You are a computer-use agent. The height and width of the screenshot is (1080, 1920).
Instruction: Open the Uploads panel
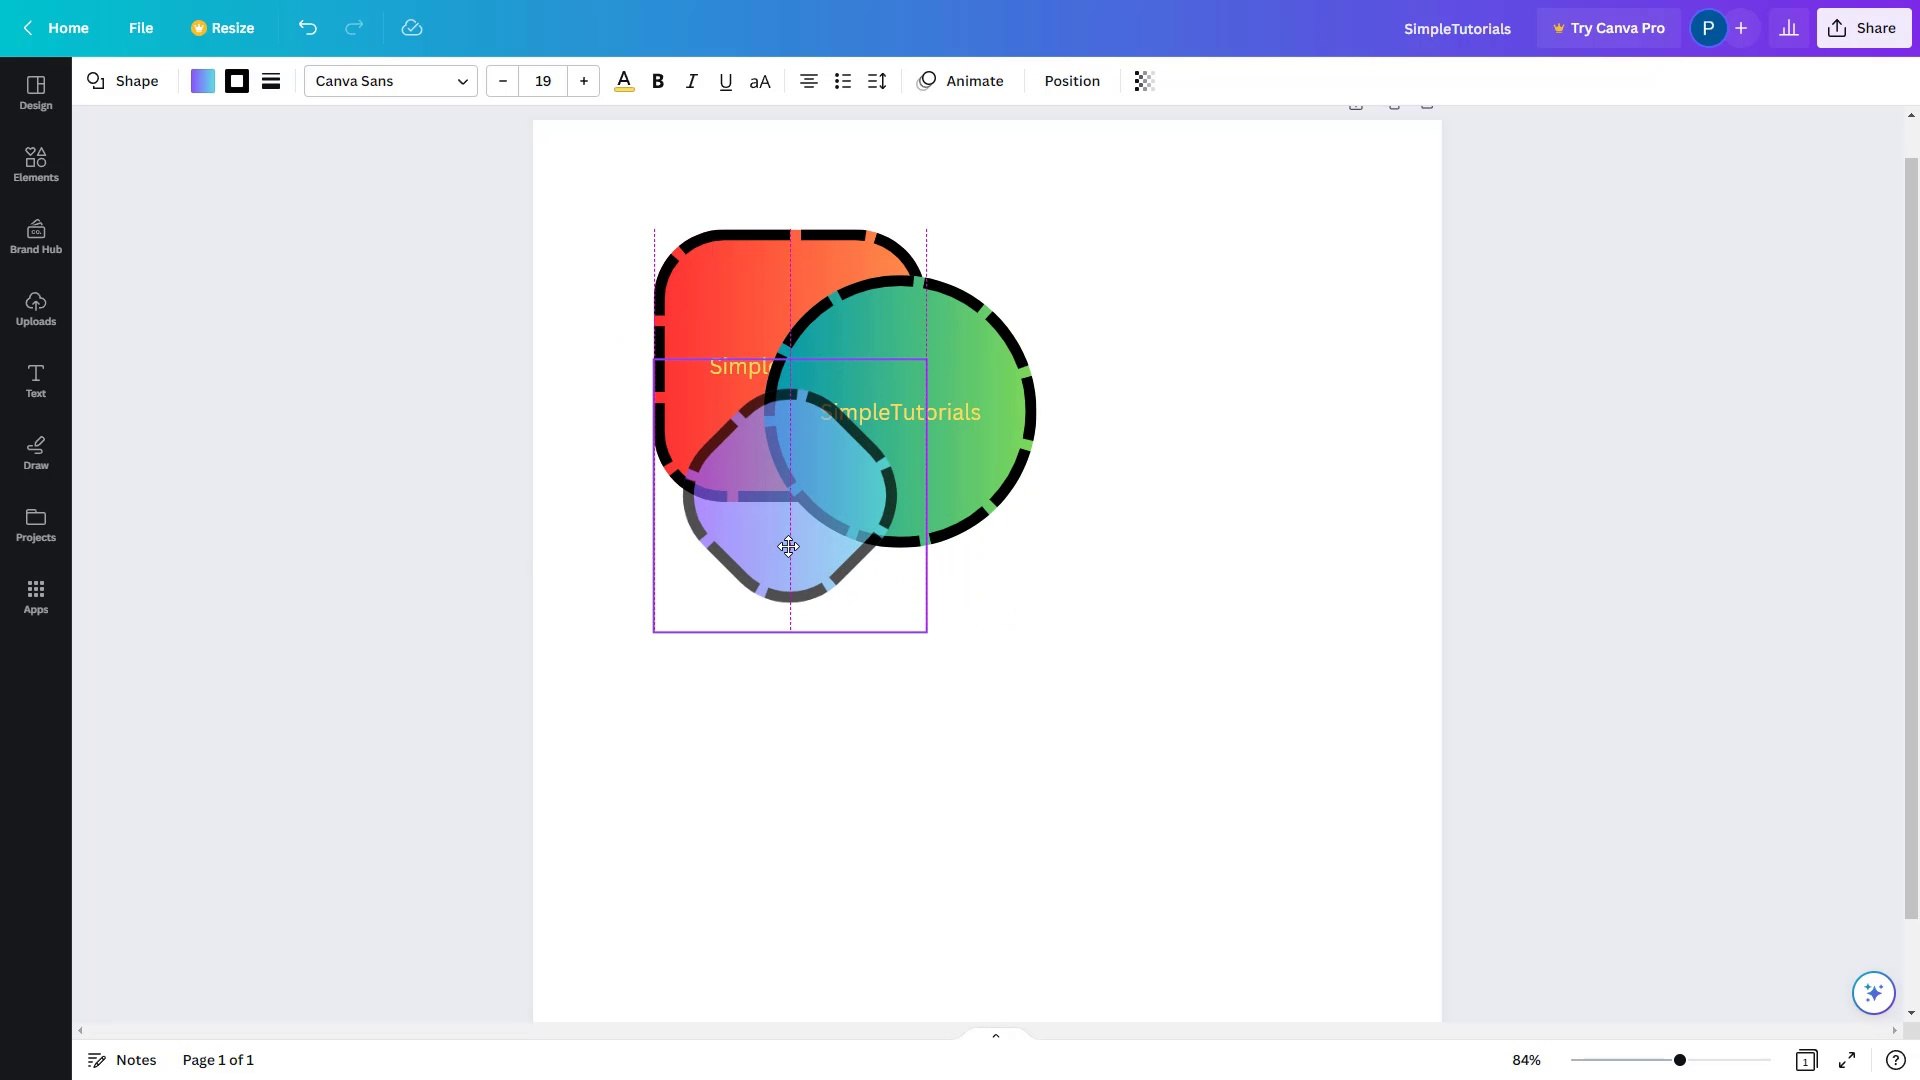pyautogui.click(x=35, y=308)
